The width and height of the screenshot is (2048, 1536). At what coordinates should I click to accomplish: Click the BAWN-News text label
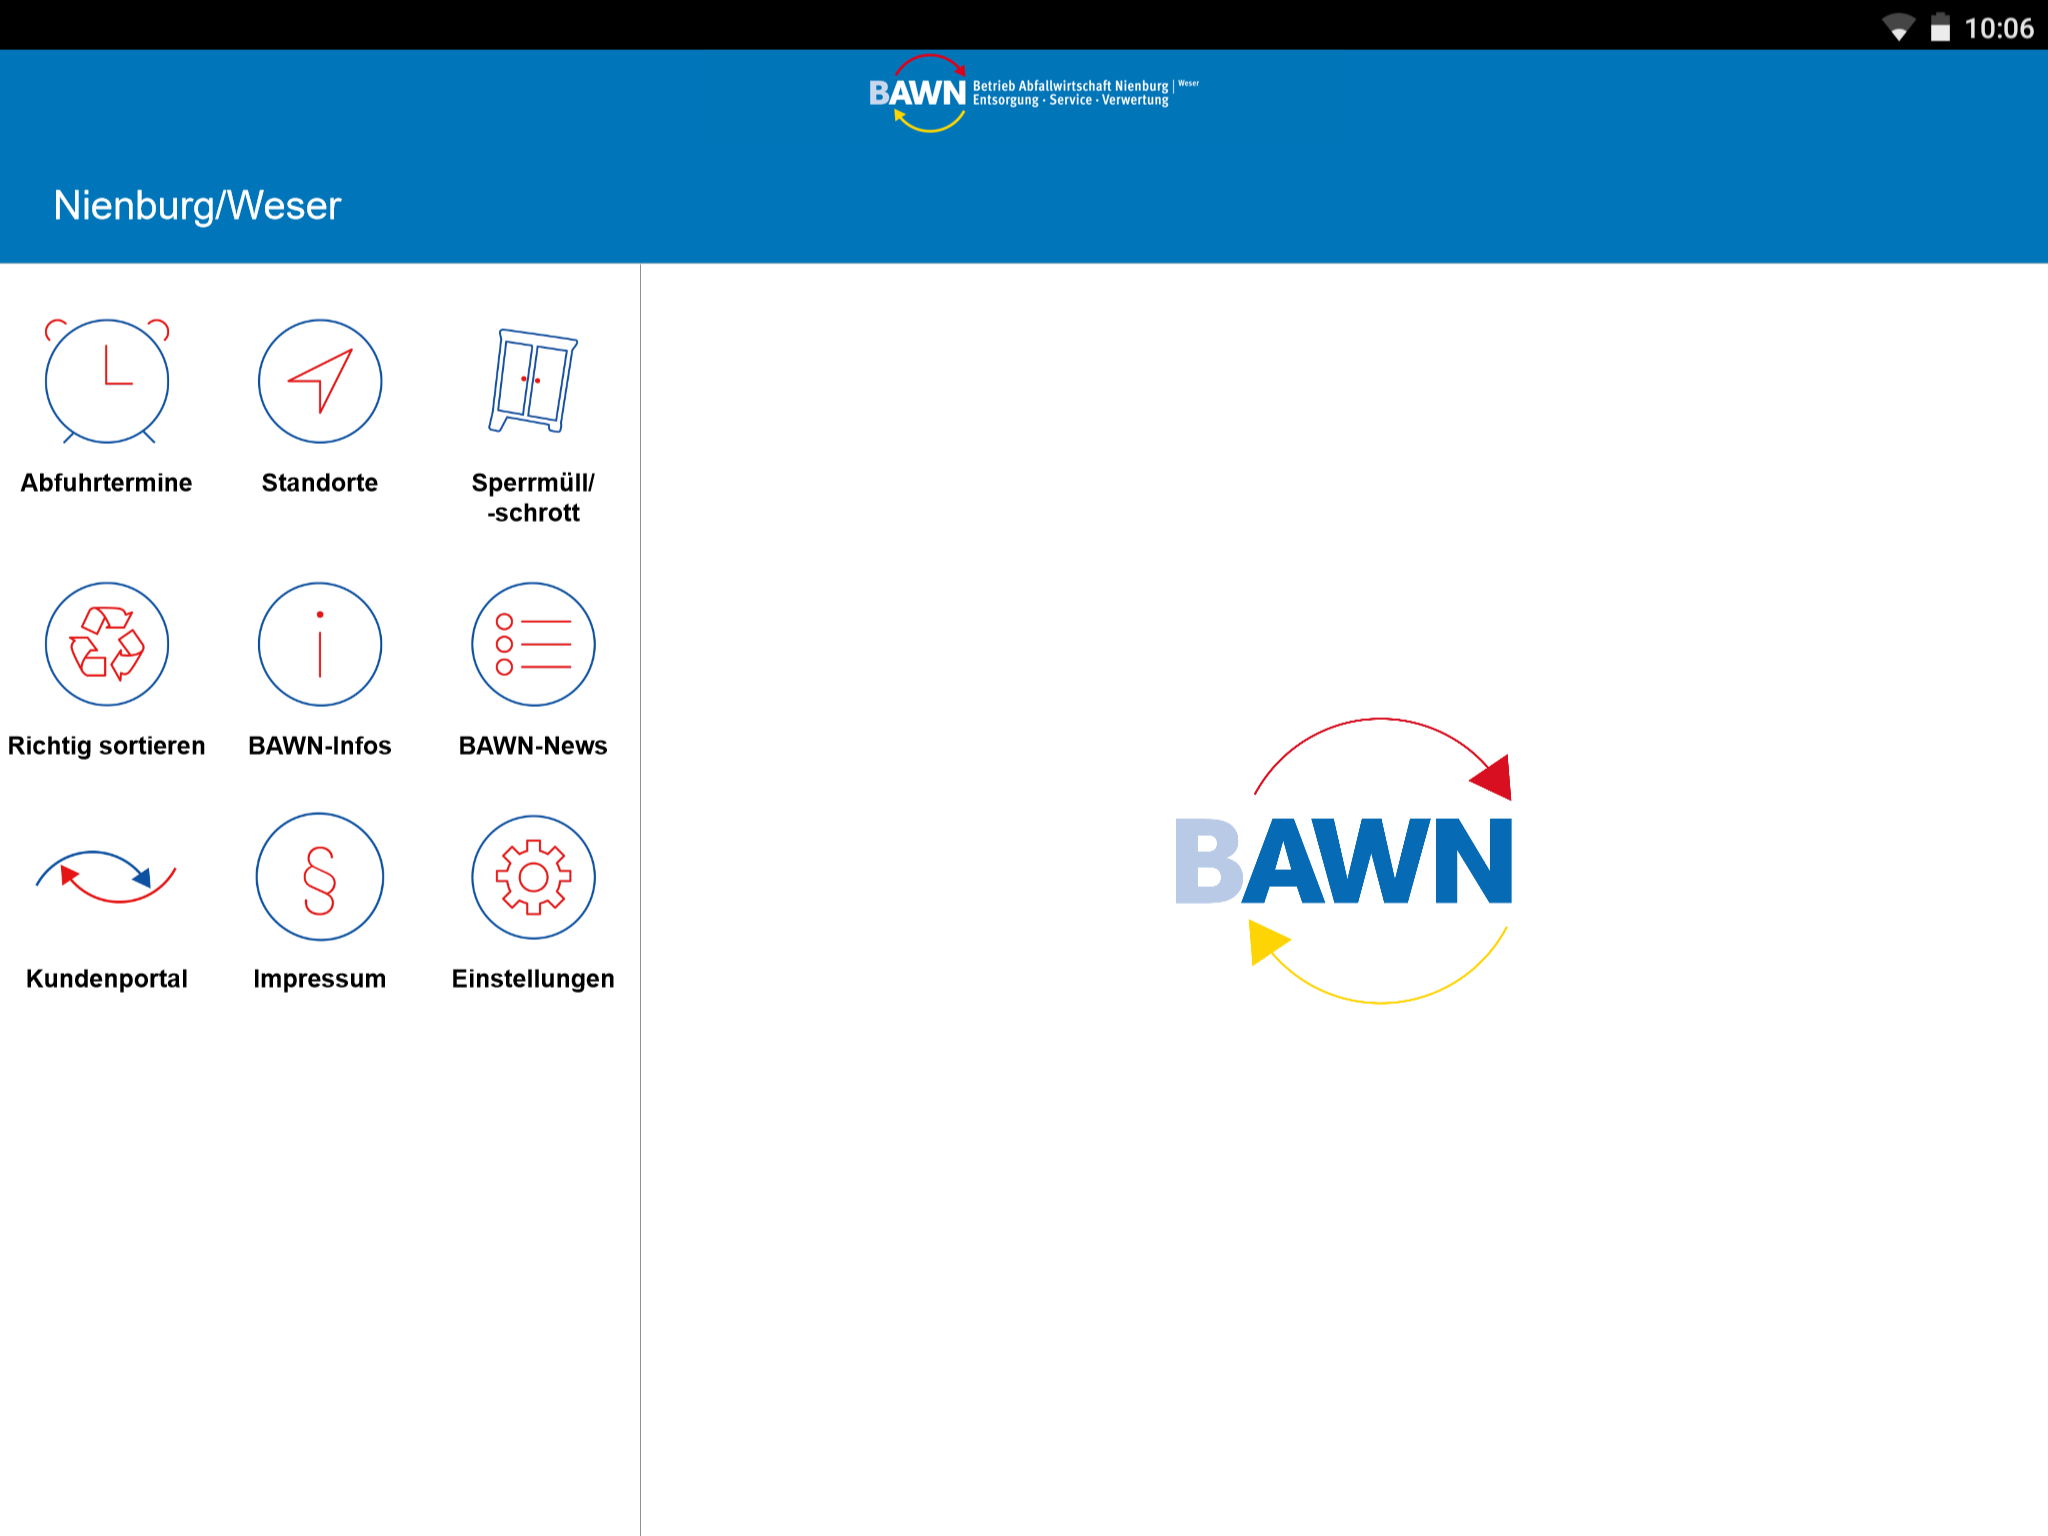point(533,746)
